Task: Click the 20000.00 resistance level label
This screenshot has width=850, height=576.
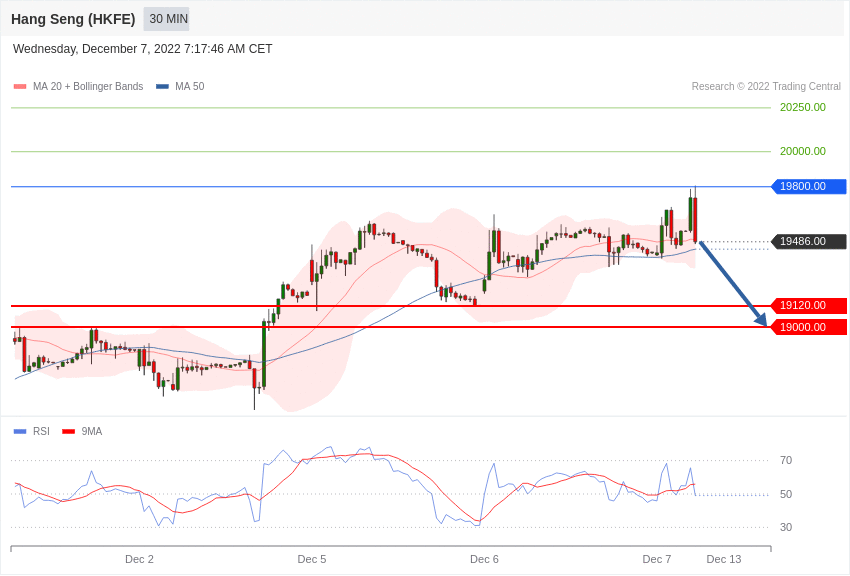Action: [803, 151]
